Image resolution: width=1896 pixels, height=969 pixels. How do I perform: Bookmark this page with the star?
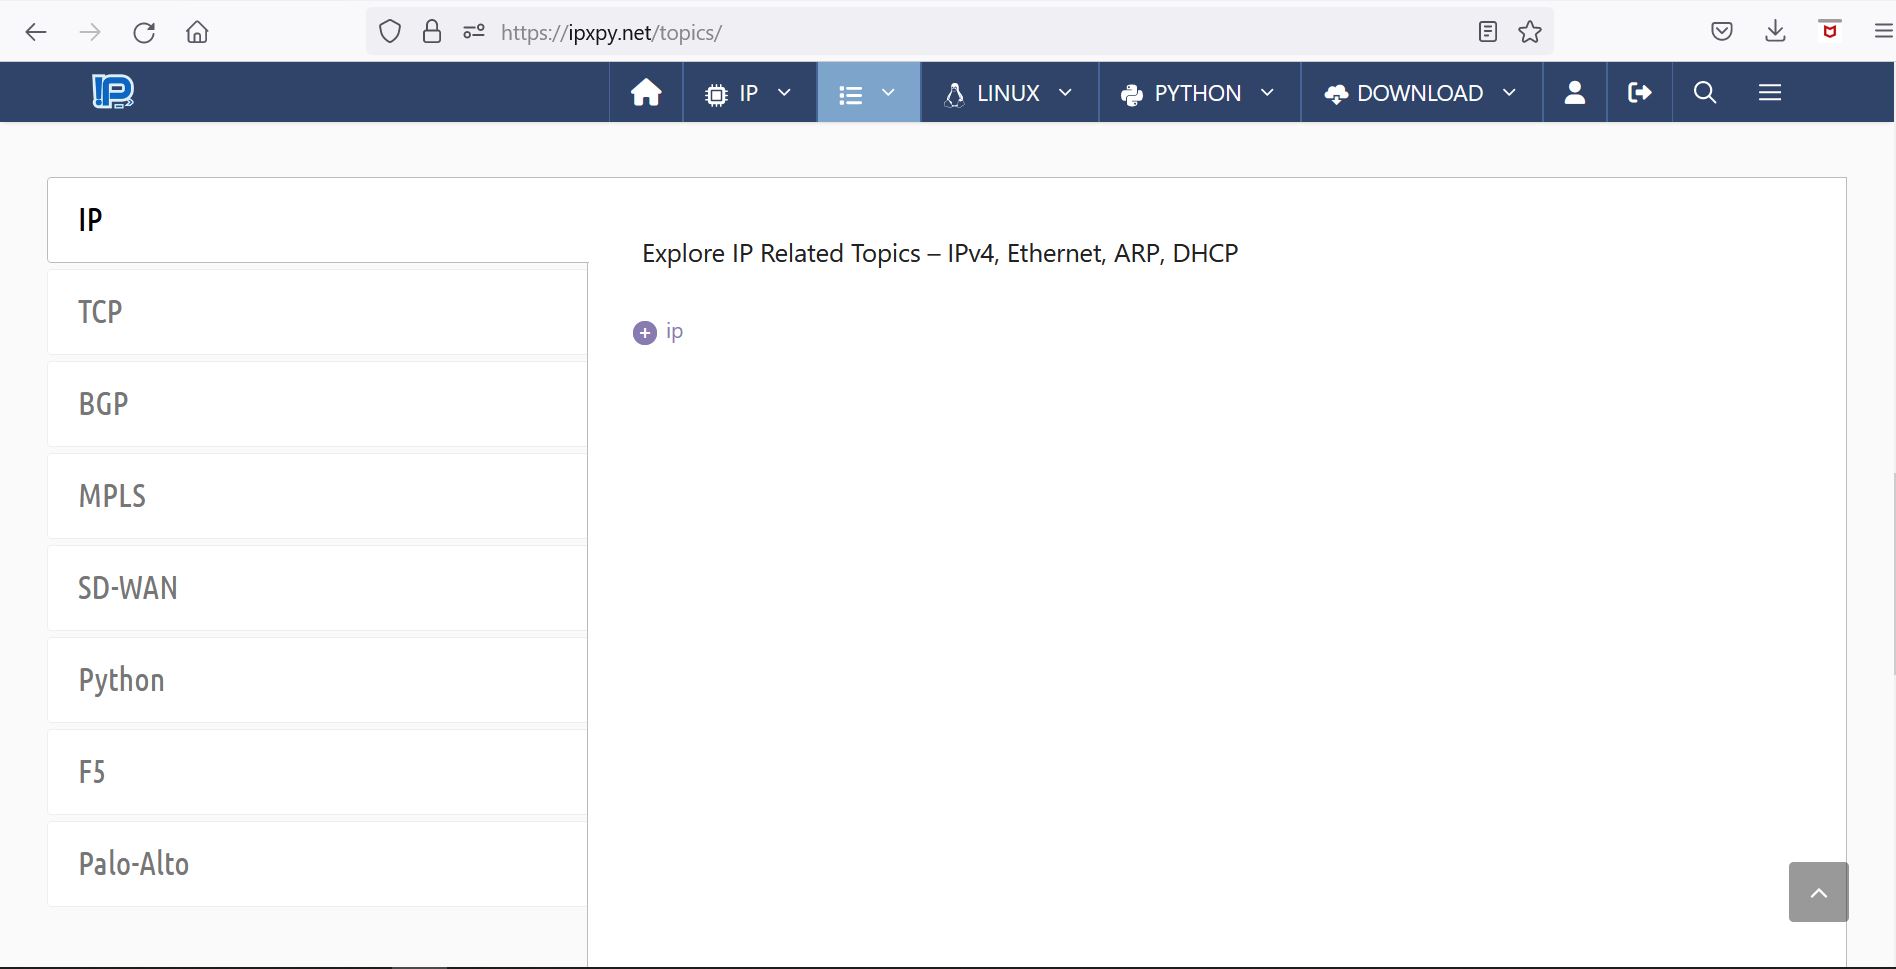(1530, 32)
